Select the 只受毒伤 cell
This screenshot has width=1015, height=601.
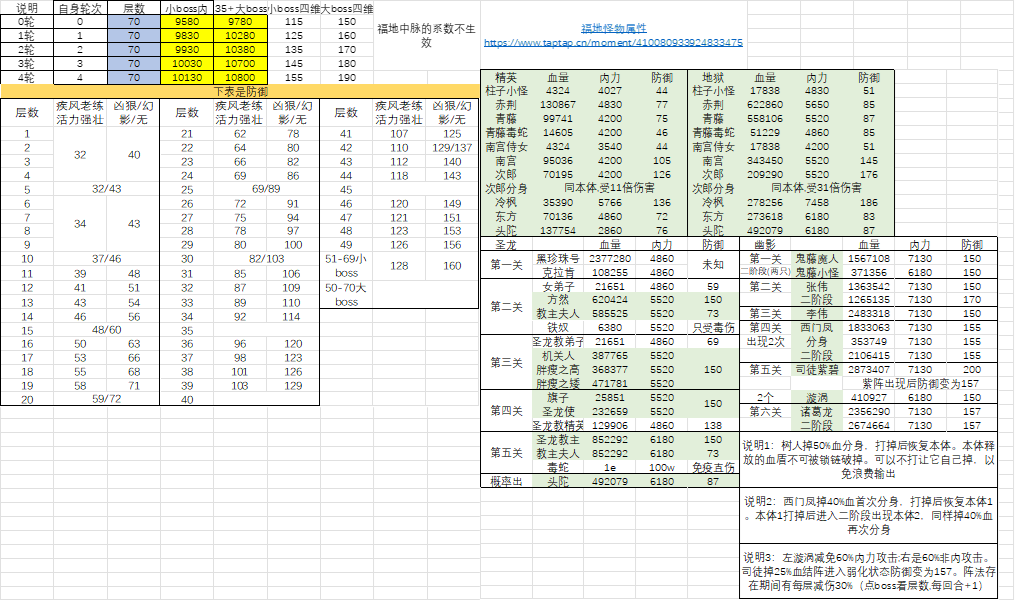point(713,328)
